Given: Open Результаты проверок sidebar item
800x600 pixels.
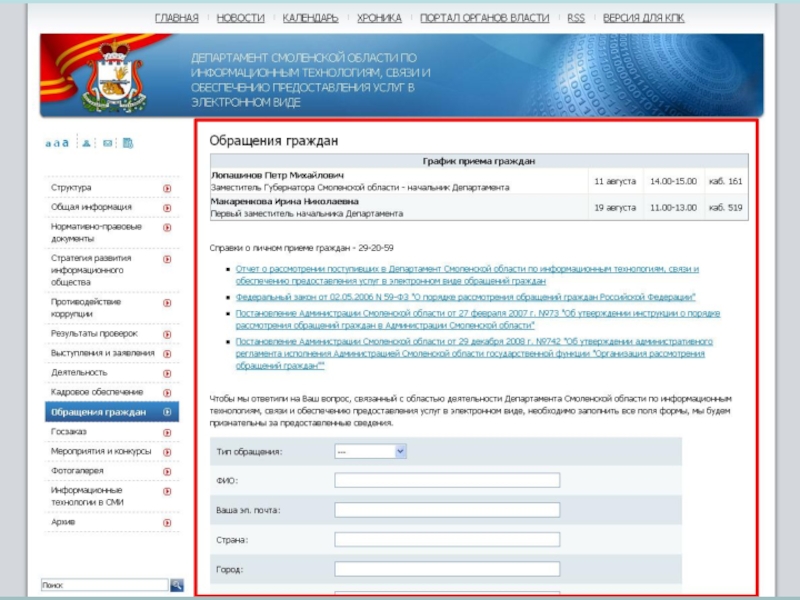Looking at the screenshot, I should coord(94,333).
